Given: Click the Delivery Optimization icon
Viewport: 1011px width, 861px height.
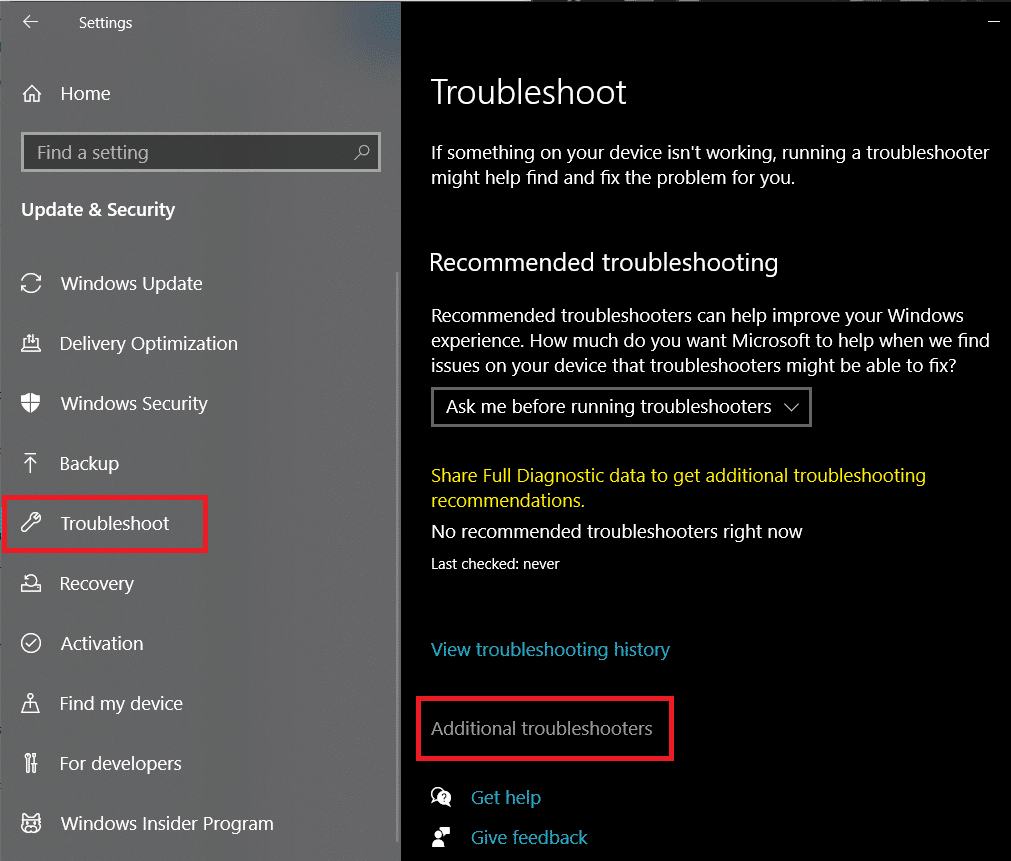Looking at the screenshot, I should tap(31, 343).
